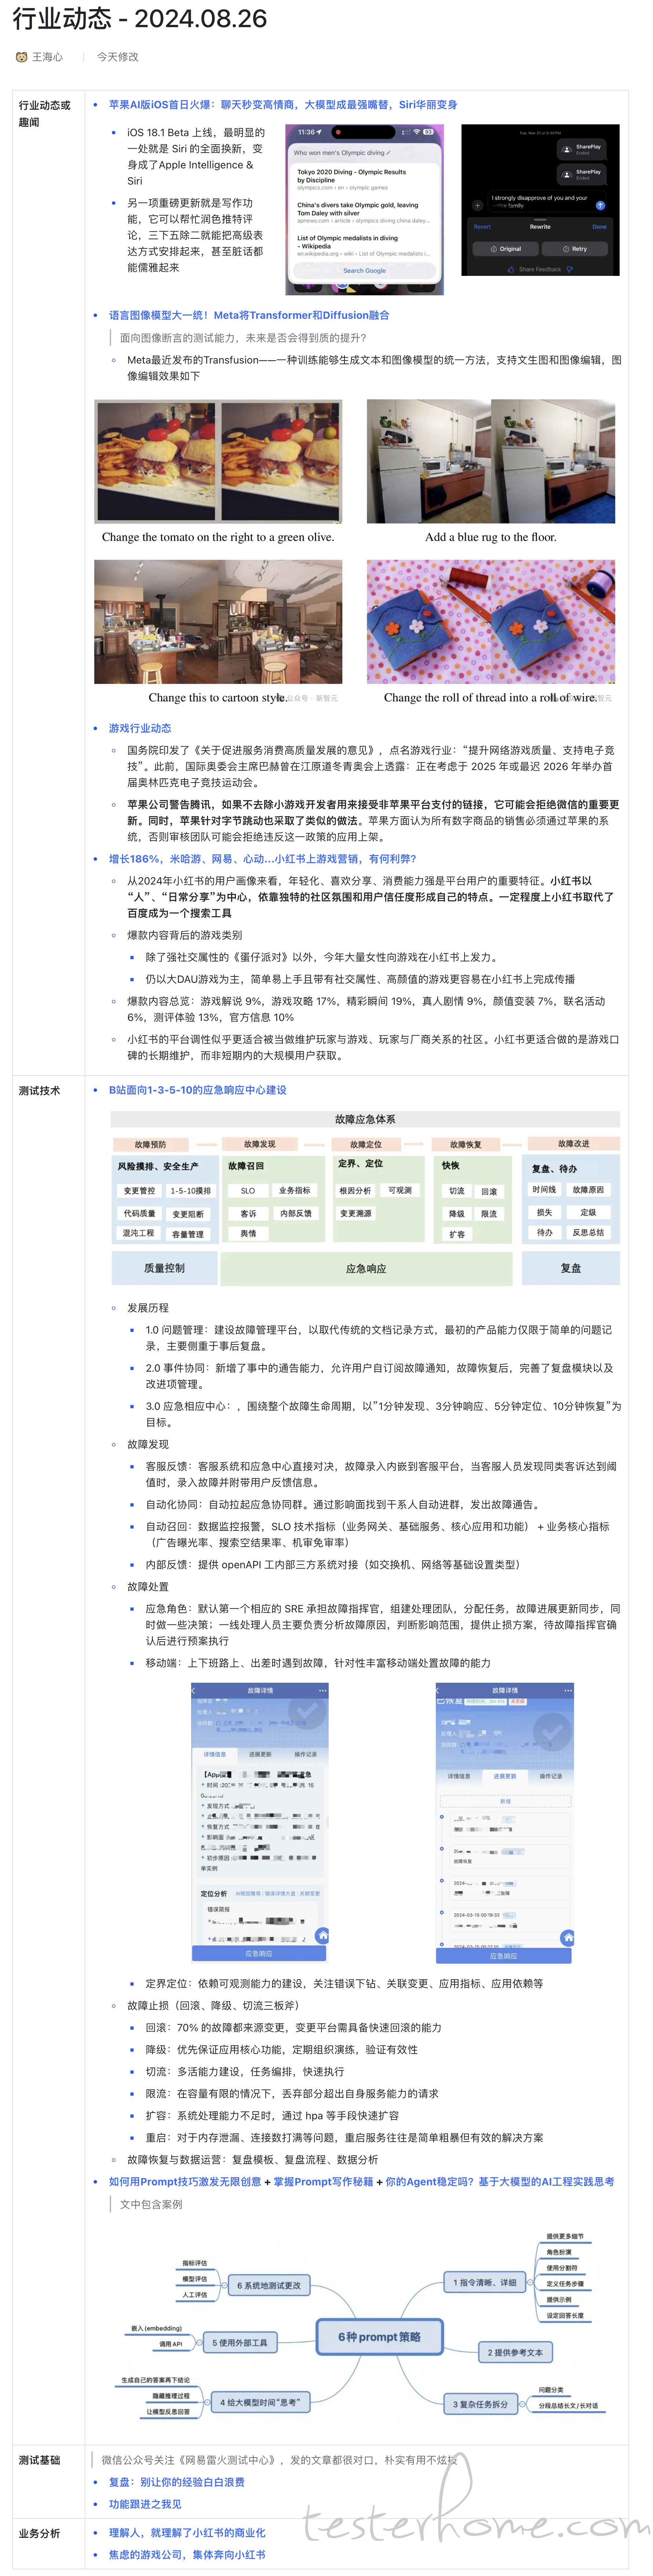Select the 业务分析 row header

click(x=39, y=2533)
